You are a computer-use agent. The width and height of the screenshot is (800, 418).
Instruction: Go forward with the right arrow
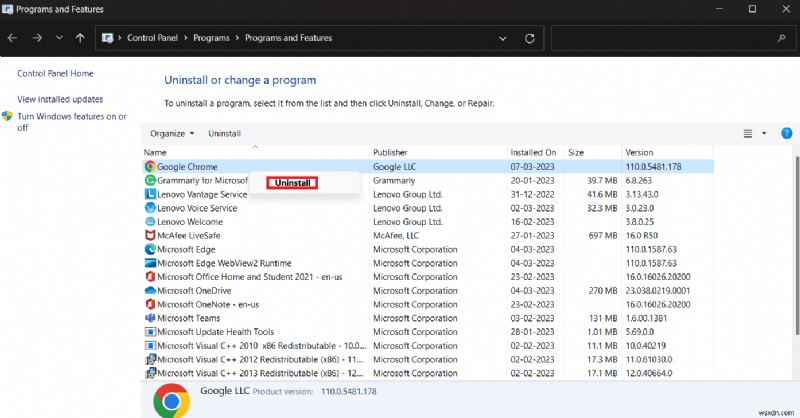(37, 38)
